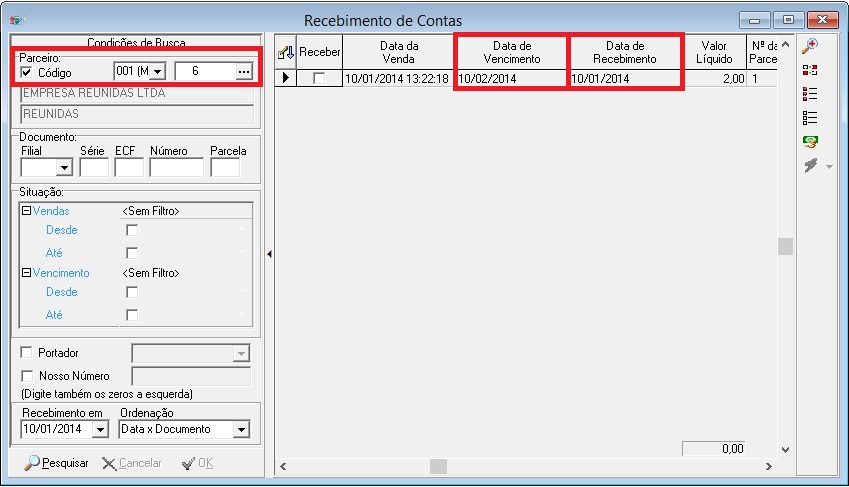Tick the Receber checkbox in the first row
This screenshot has width=849, height=487.
(x=319, y=79)
